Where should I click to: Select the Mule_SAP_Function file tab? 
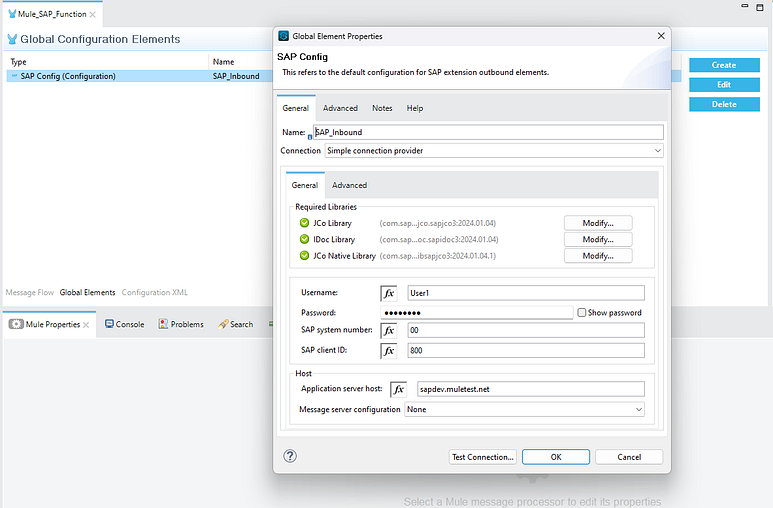52,14
